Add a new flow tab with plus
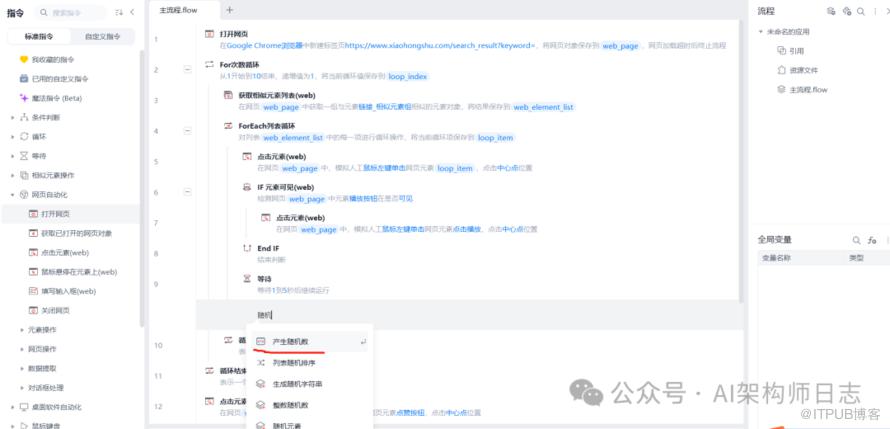The height and width of the screenshot is (429, 890). tap(229, 10)
